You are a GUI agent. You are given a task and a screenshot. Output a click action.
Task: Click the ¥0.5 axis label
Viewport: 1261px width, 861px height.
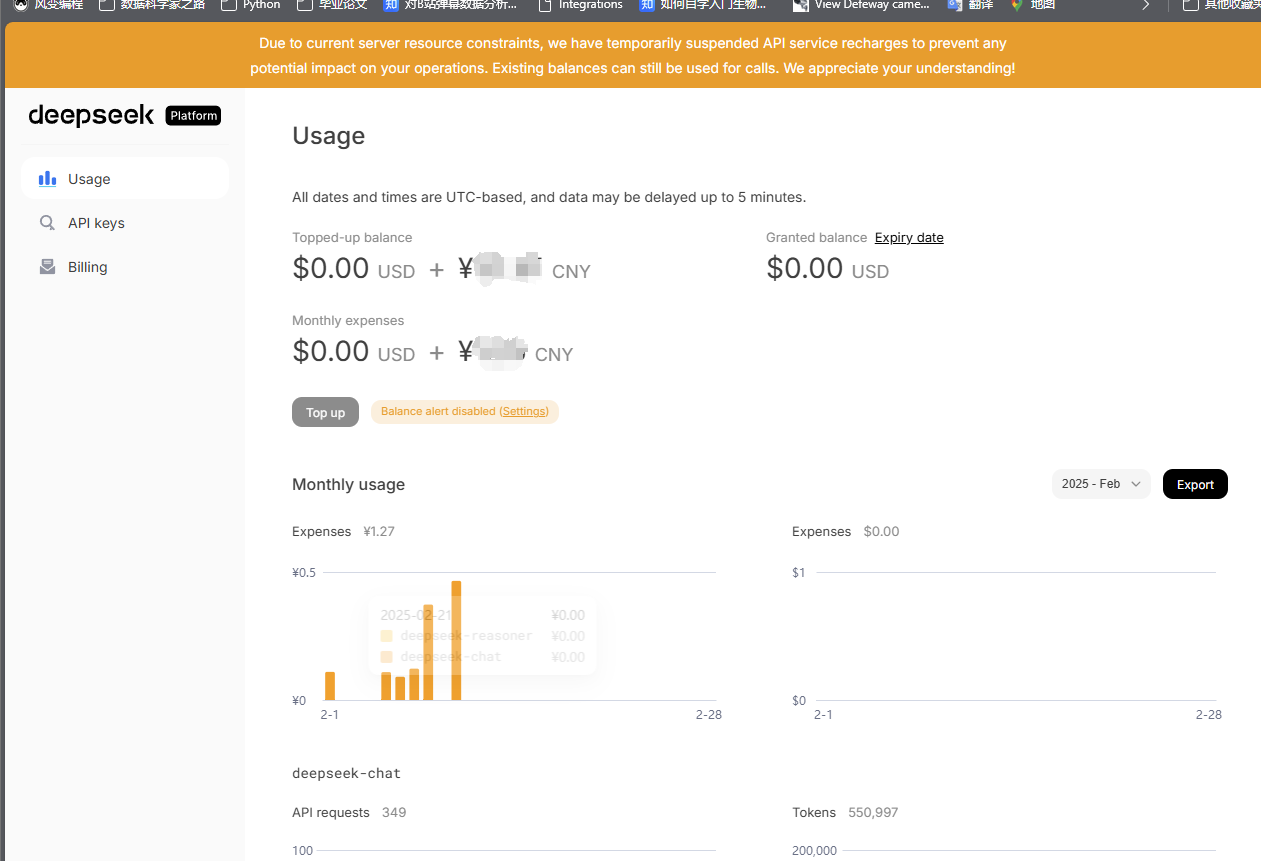(x=304, y=573)
